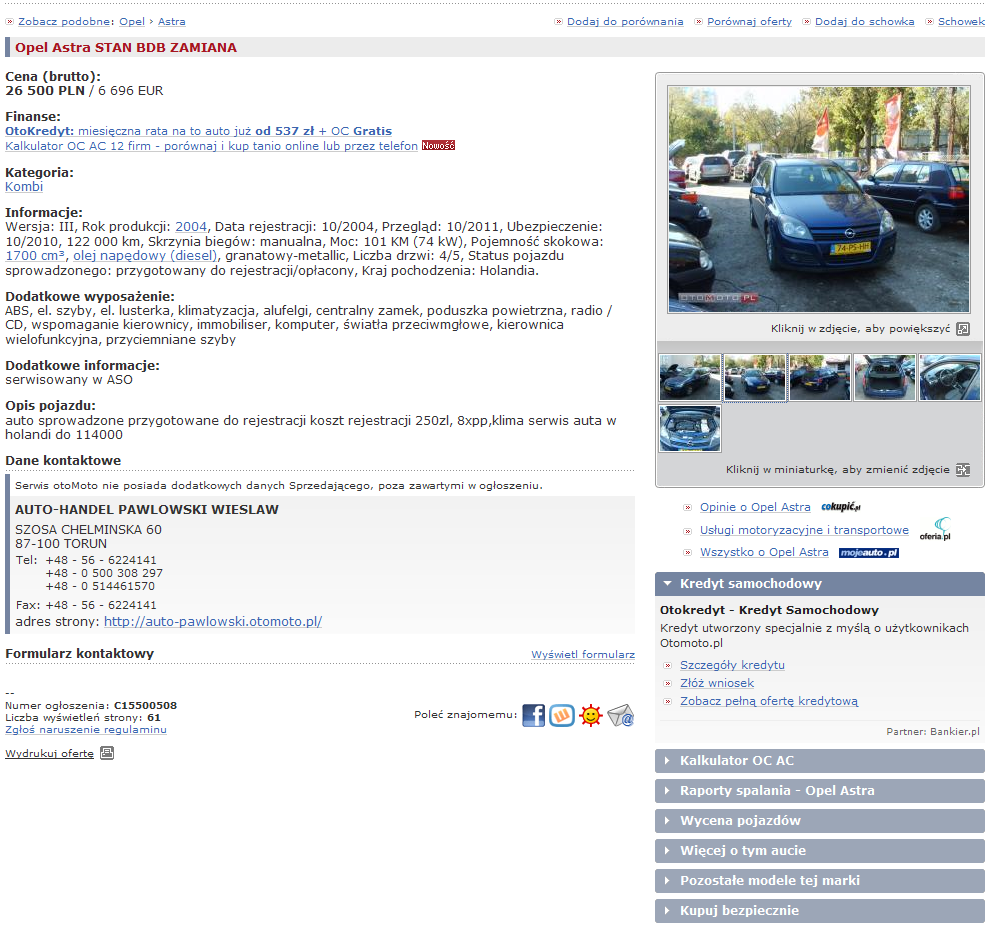Open Kalkulator OC AC 12 firm link
The width and height of the screenshot is (993, 935).
(212, 146)
